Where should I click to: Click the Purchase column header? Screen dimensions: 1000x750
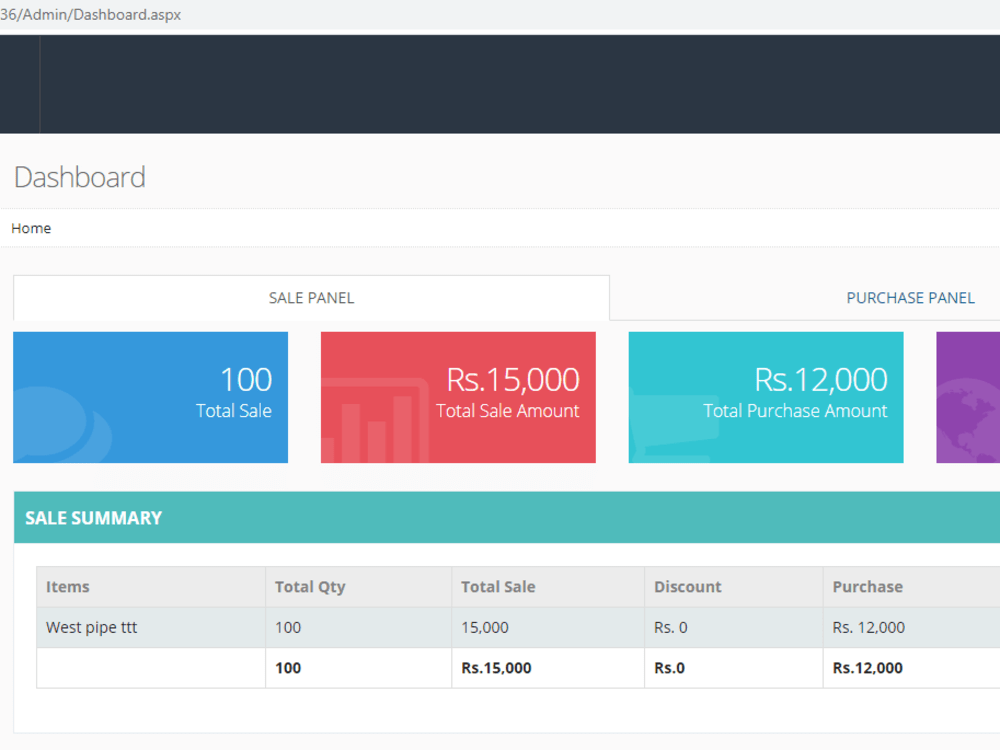[911, 587]
